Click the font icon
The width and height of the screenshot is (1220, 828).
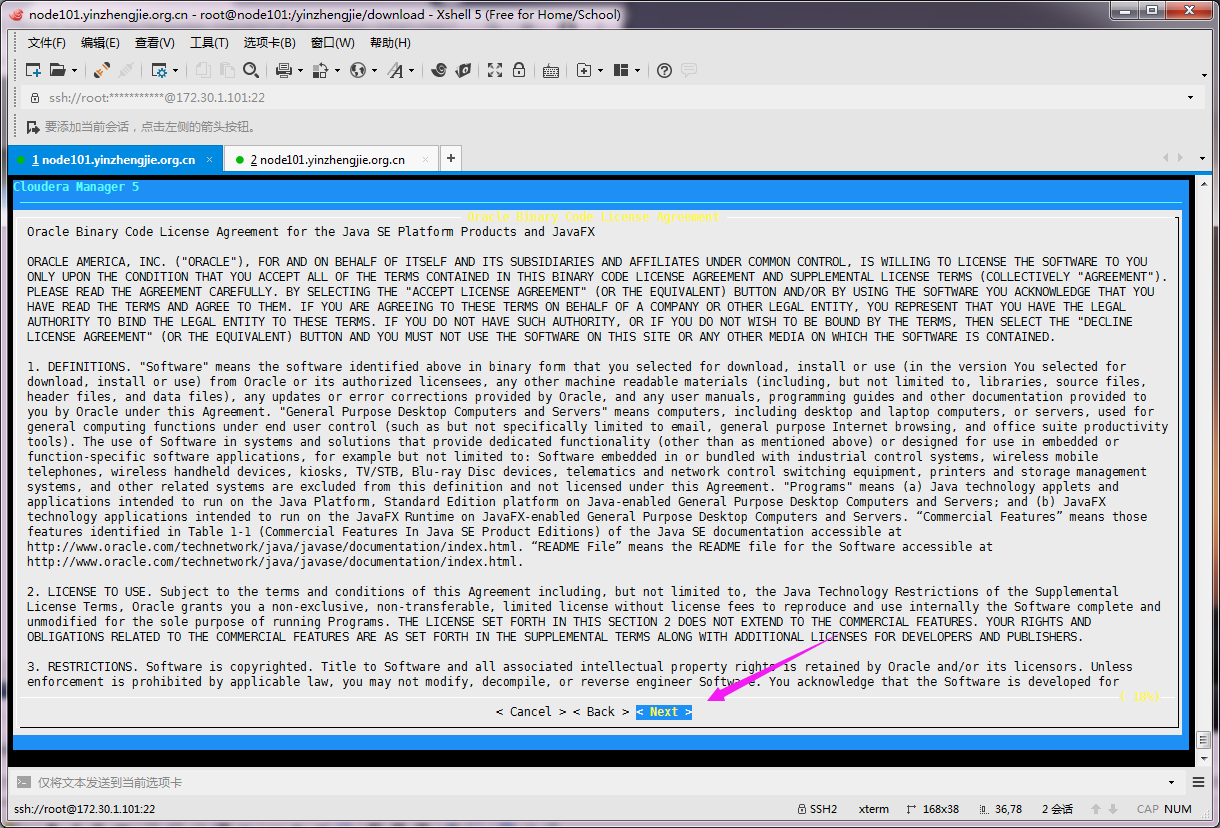(x=396, y=70)
